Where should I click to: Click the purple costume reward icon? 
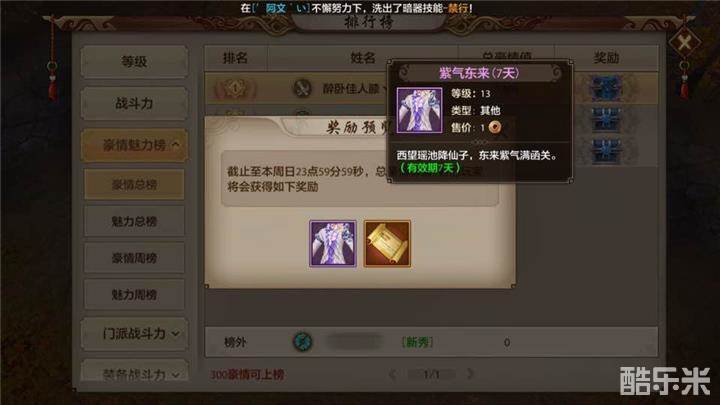333,243
